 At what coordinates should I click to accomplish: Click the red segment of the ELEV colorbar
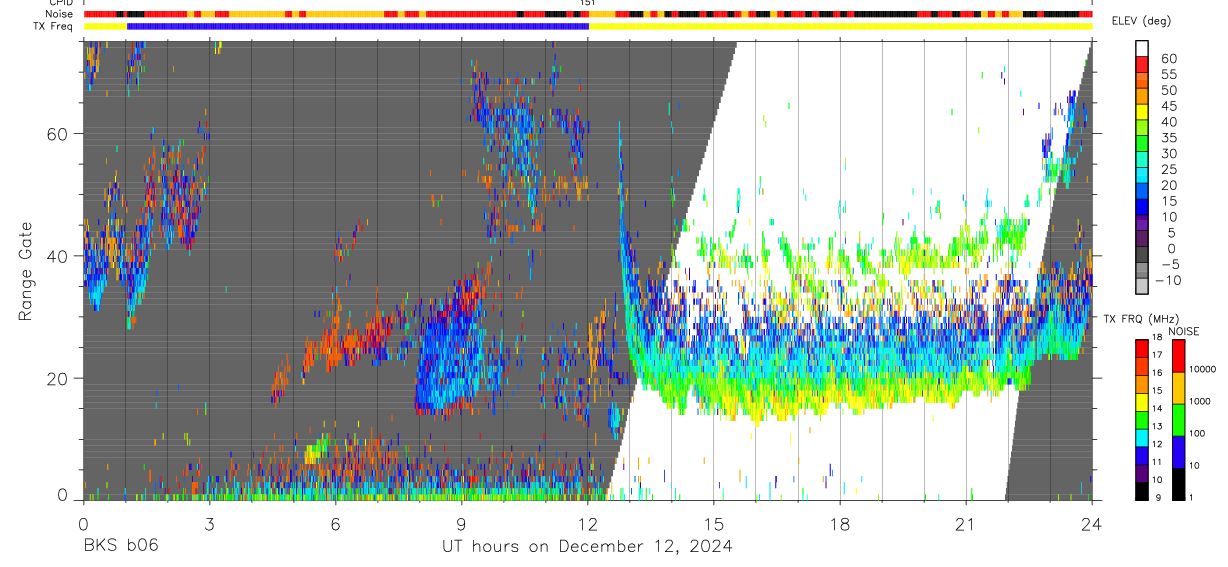1142,66
